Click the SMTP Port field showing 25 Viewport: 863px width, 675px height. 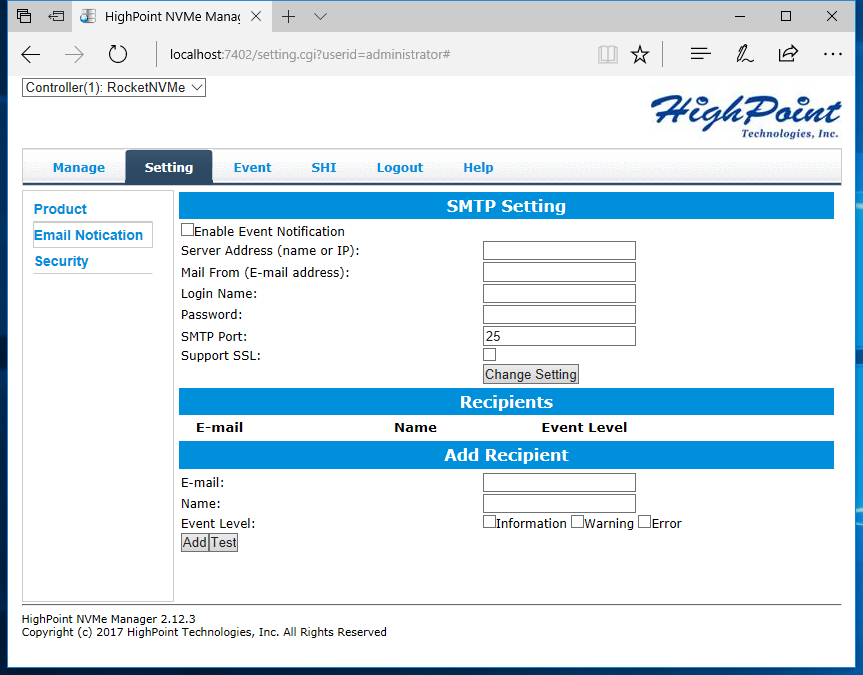pyautogui.click(x=559, y=336)
